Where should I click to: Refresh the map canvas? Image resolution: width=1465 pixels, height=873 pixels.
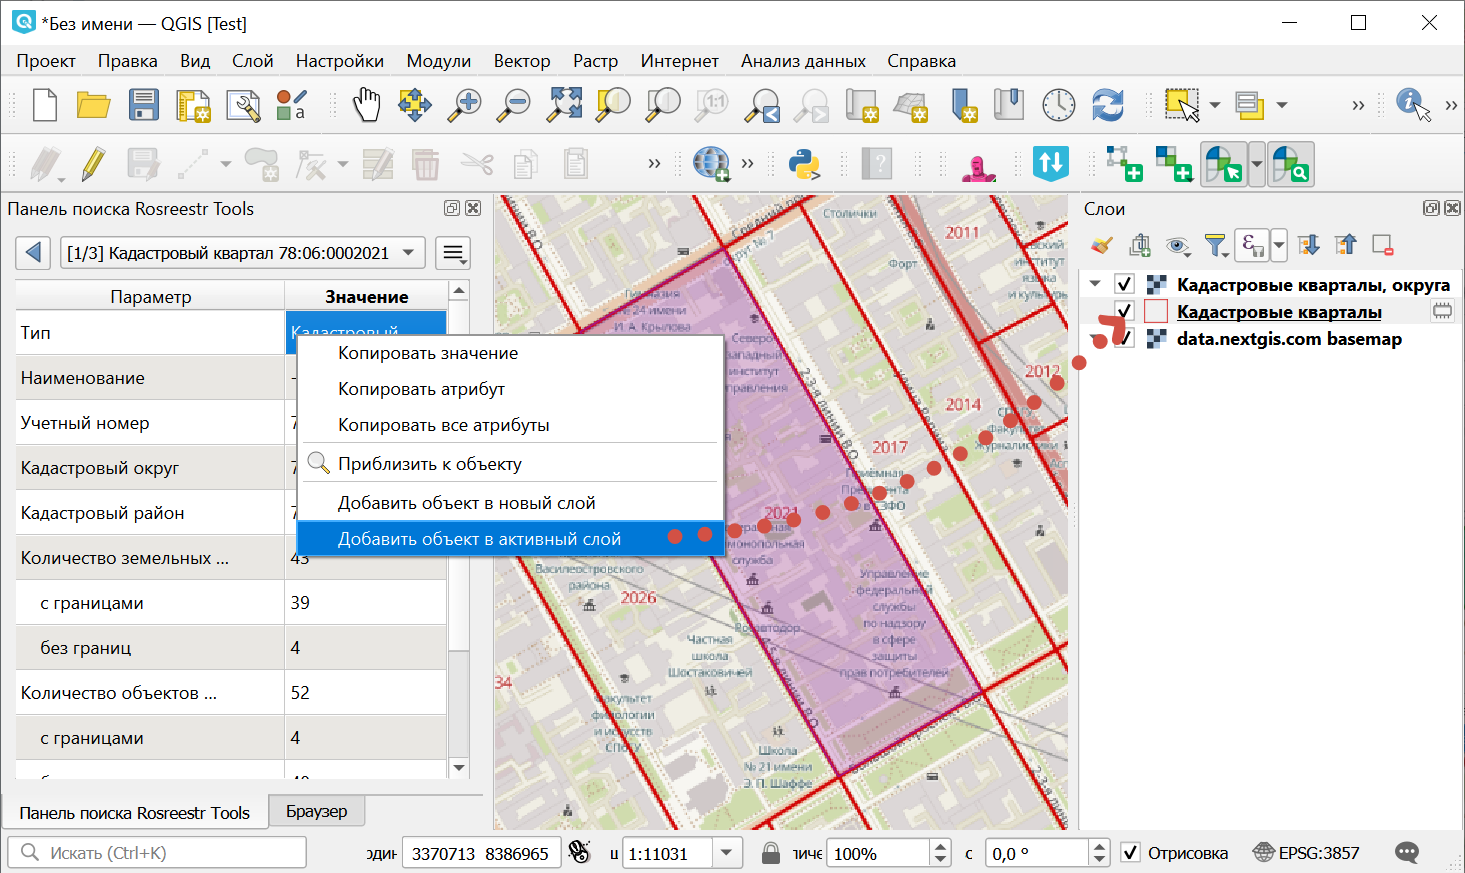(1108, 105)
